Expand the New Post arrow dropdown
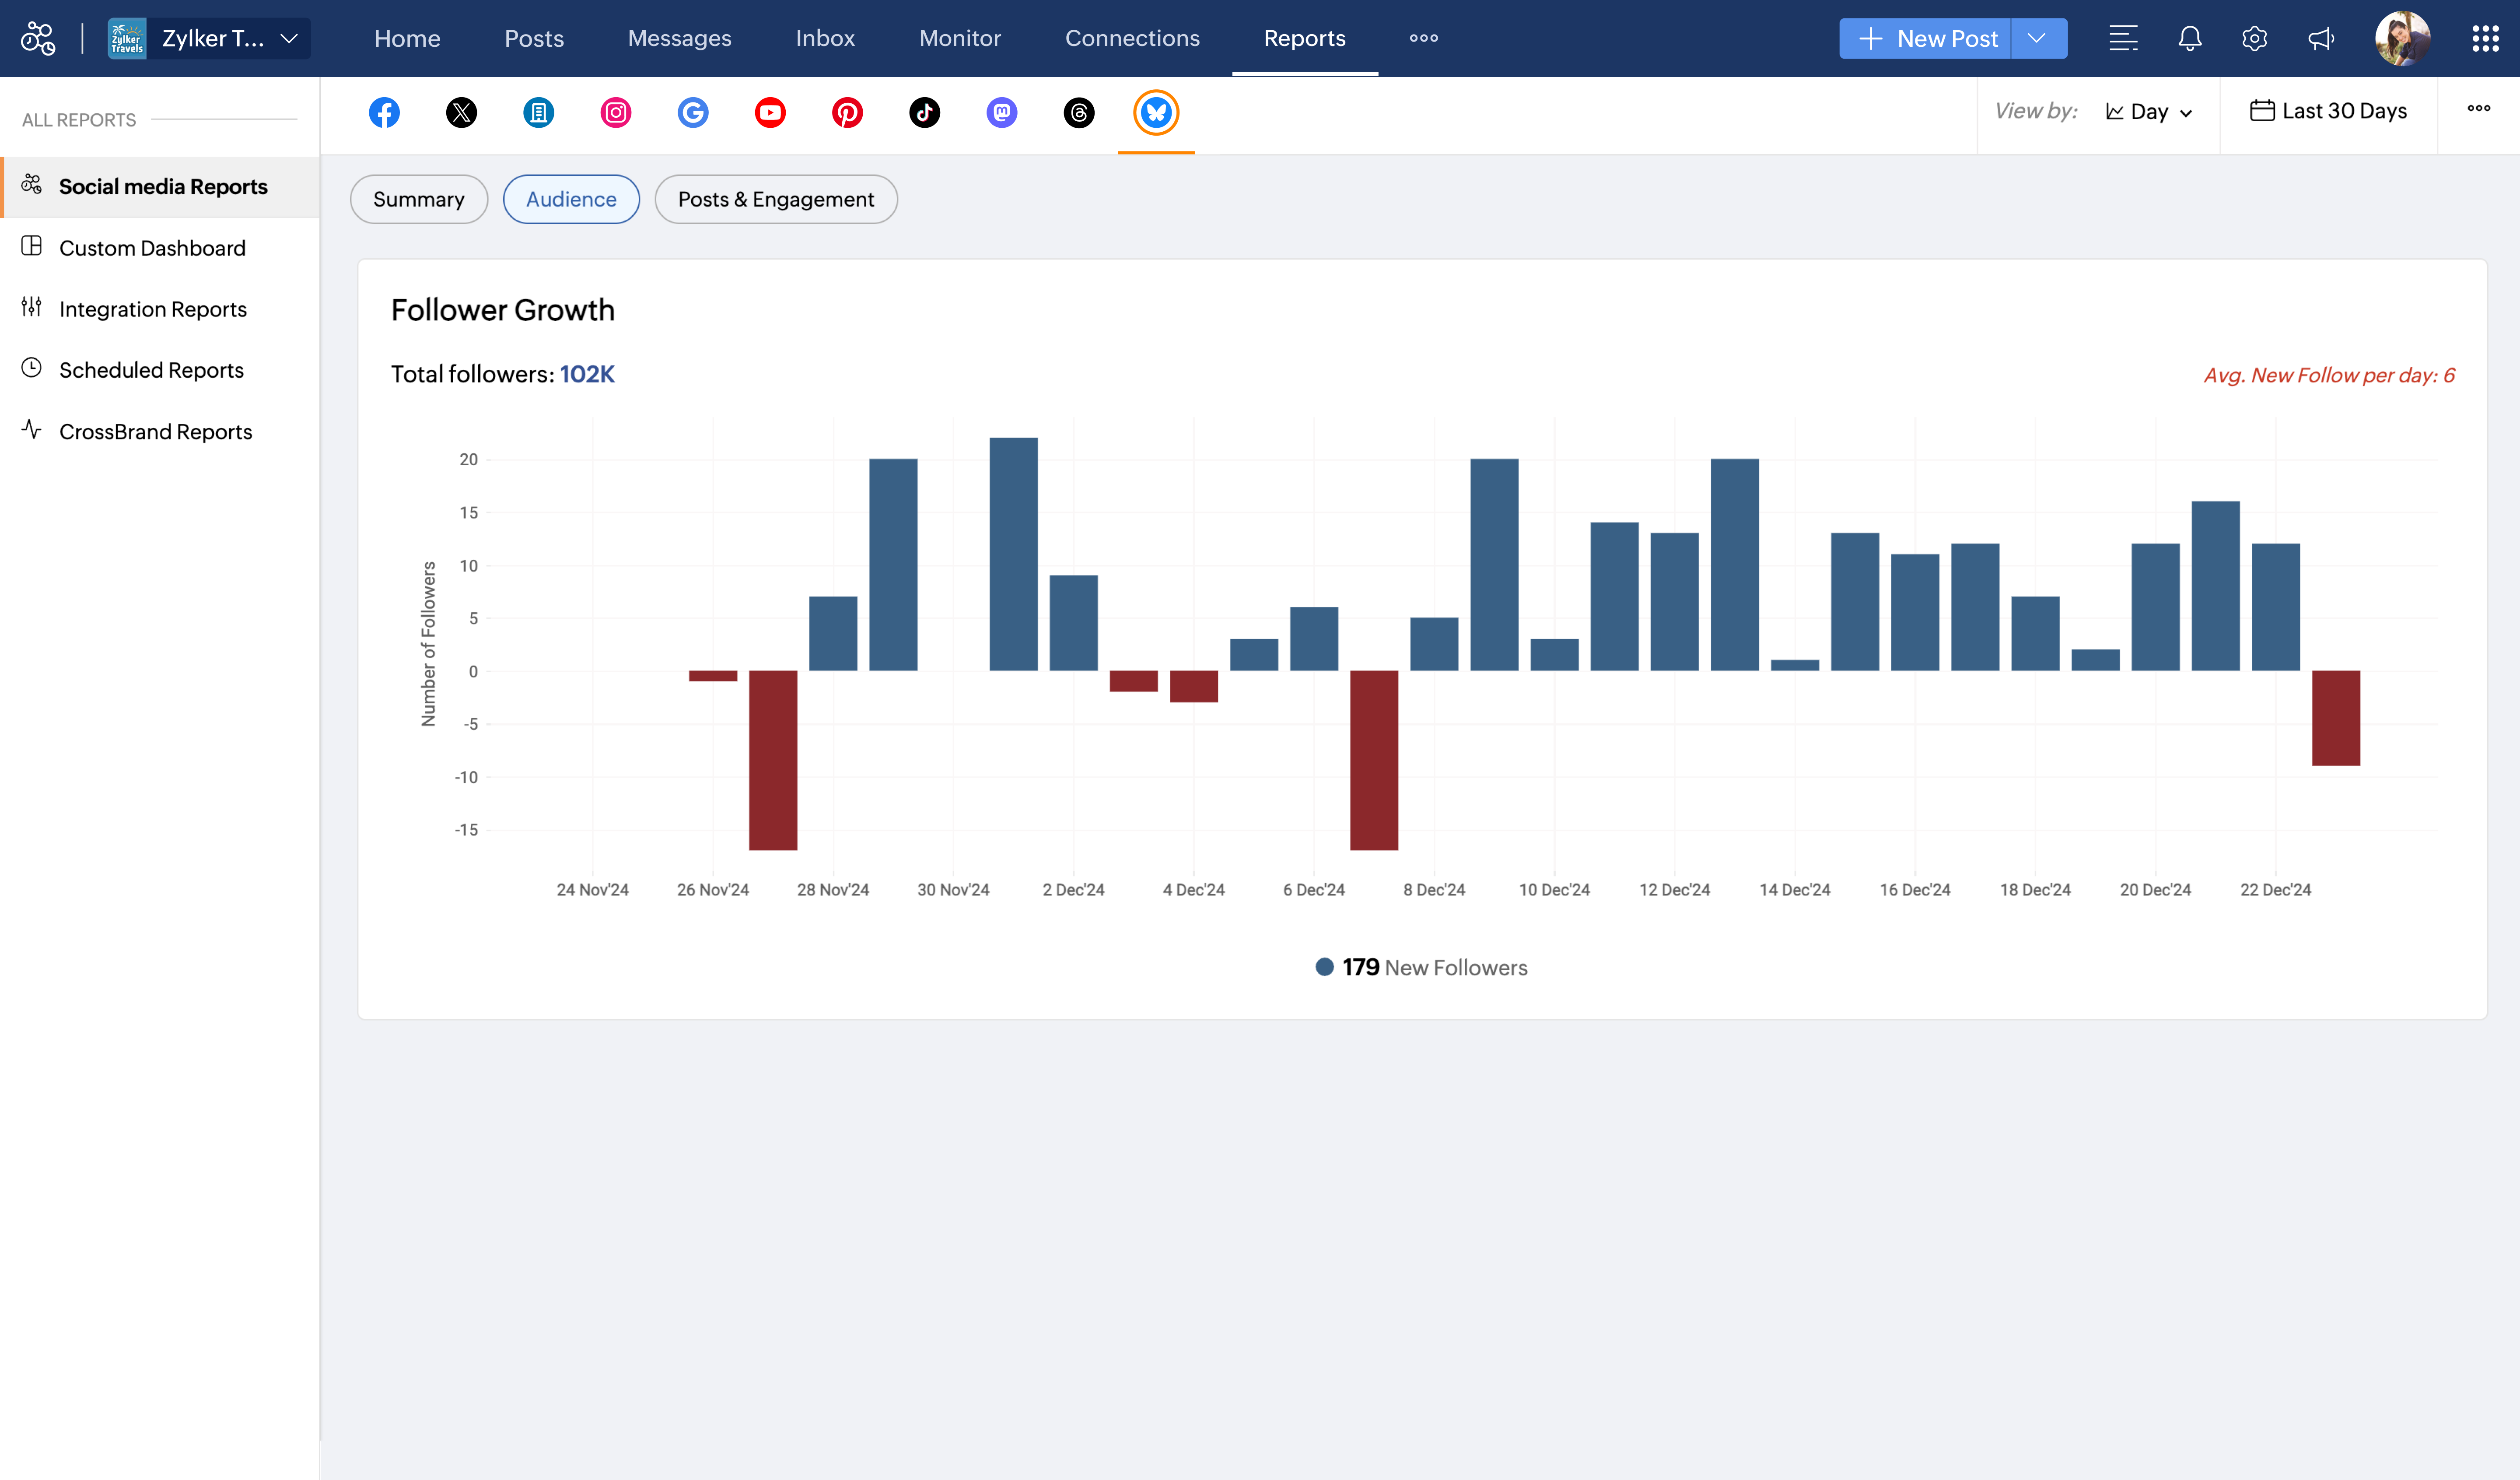This screenshot has height=1480, width=2520. click(x=2037, y=39)
